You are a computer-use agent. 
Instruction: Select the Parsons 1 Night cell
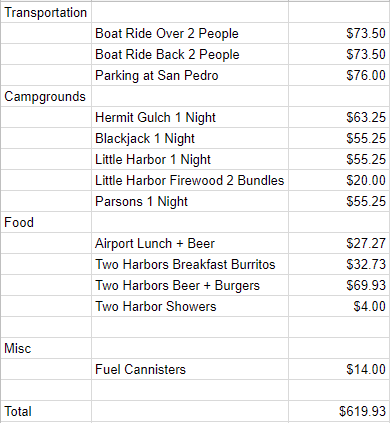click(x=190, y=201)
